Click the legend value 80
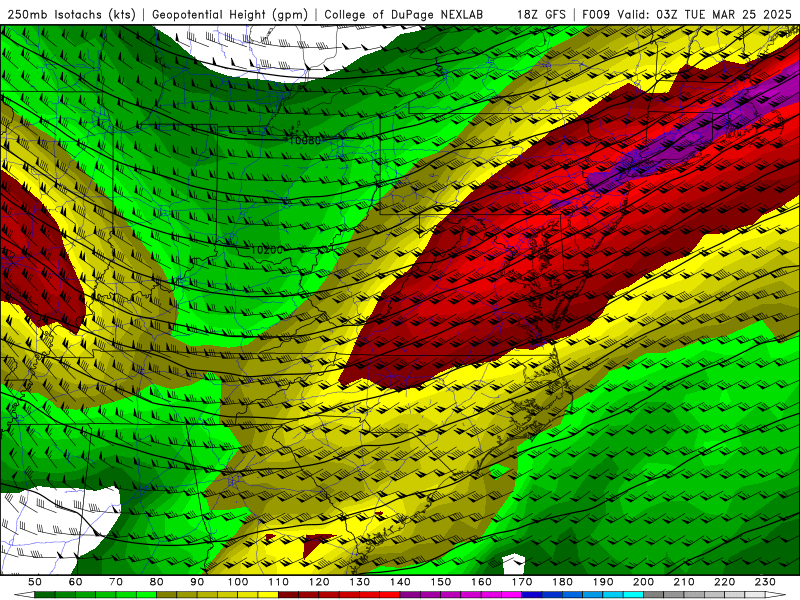Image resolution: width=800 pixels, height=600 pixels. click(x=157, y=582)
